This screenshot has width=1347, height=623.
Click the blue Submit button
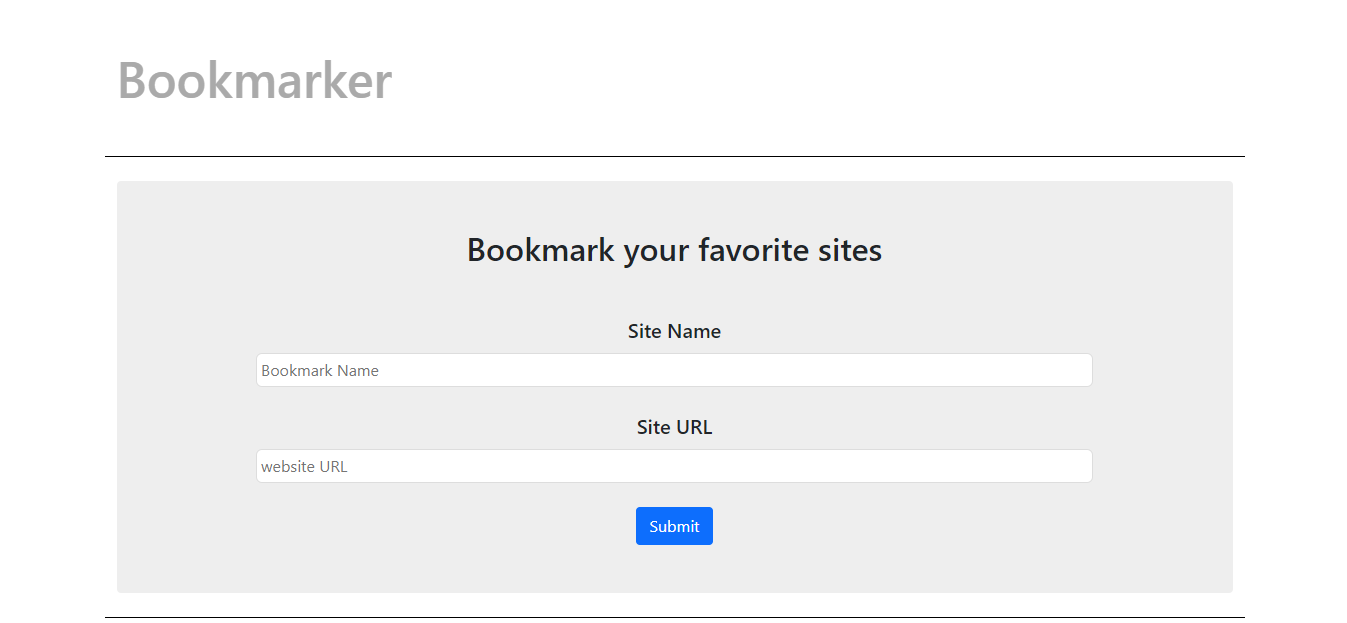tap(674, 526)
